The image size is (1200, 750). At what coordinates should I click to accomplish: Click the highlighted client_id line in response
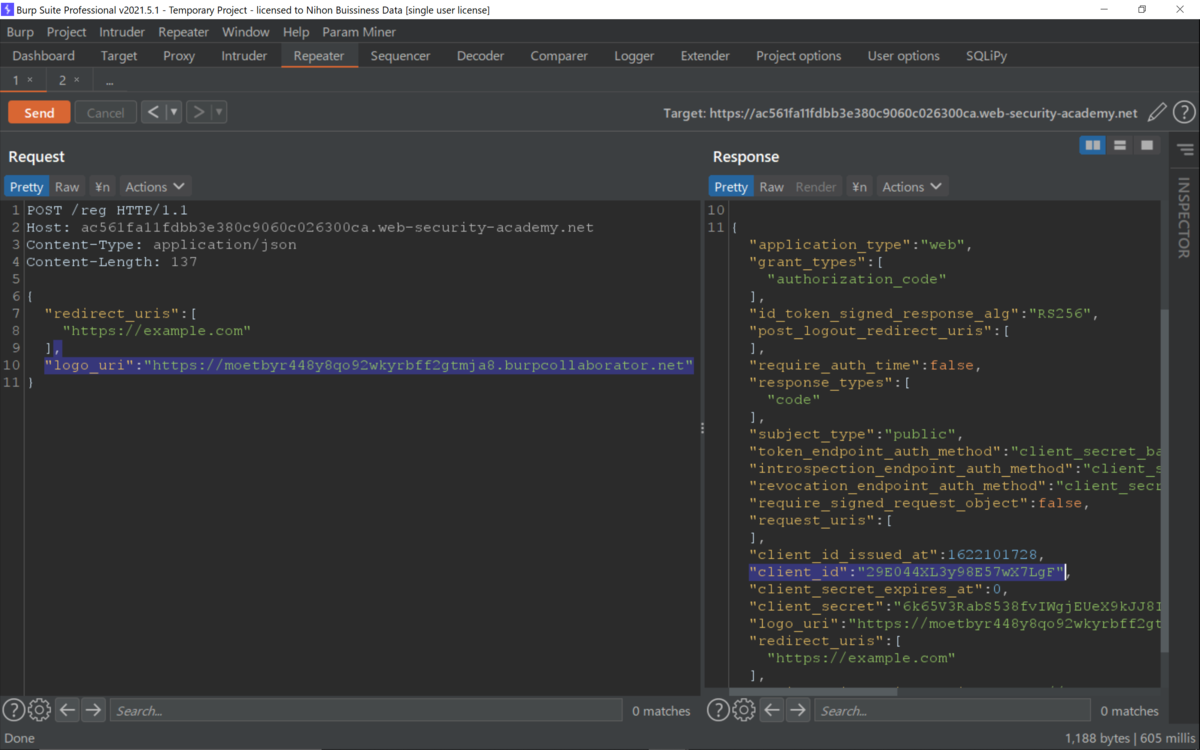pyautogui.click(x=908, y=572)
